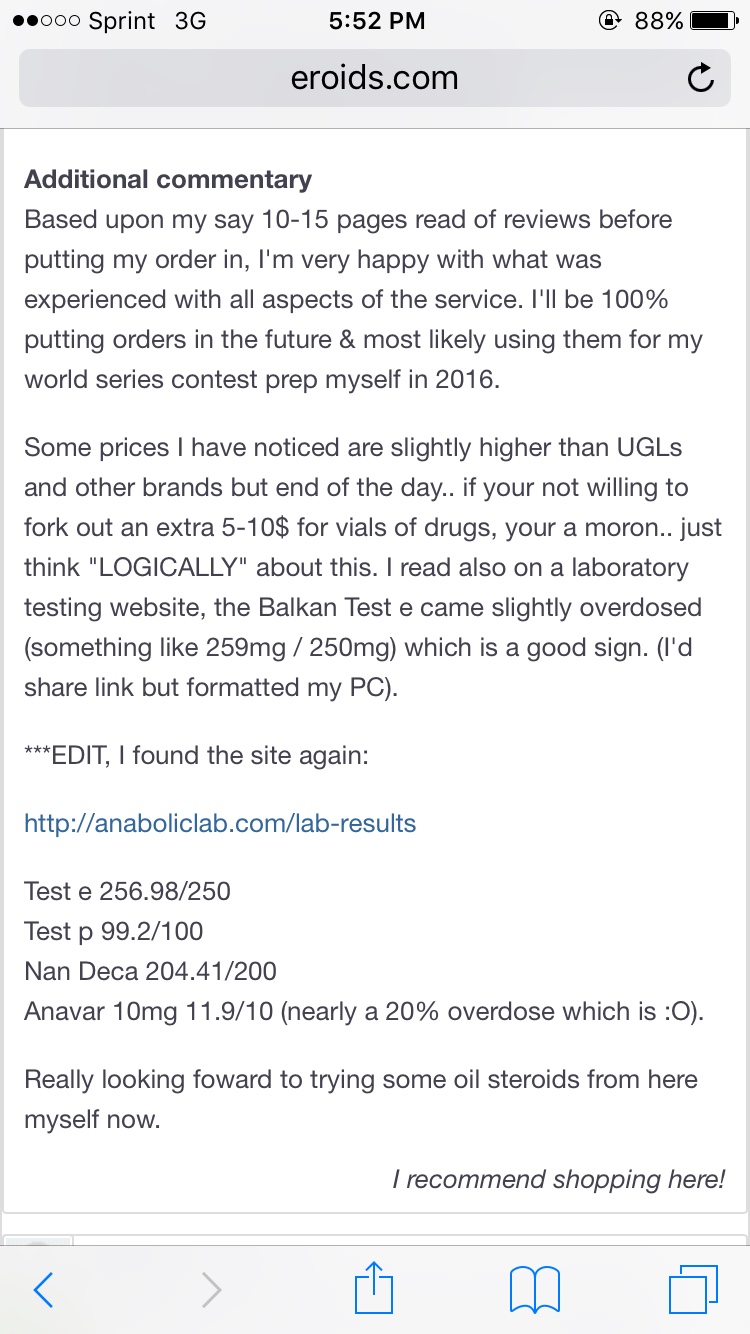Tap the forward navigation arrow
Image resolution: width=750 pixels, height=1334 pixels.
pos(211,1290)
